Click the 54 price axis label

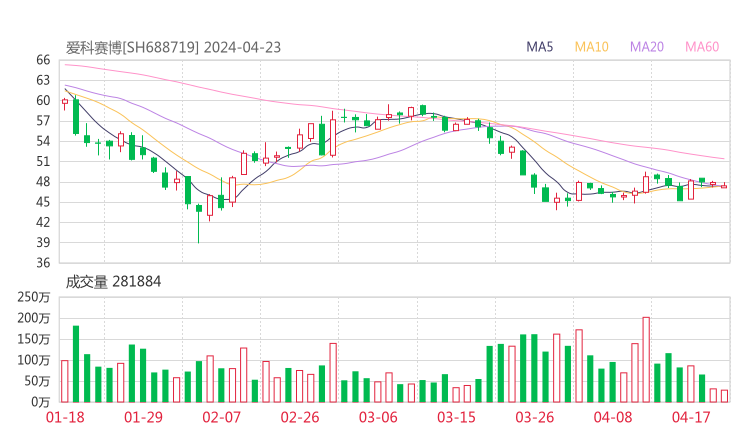[43, 141]
